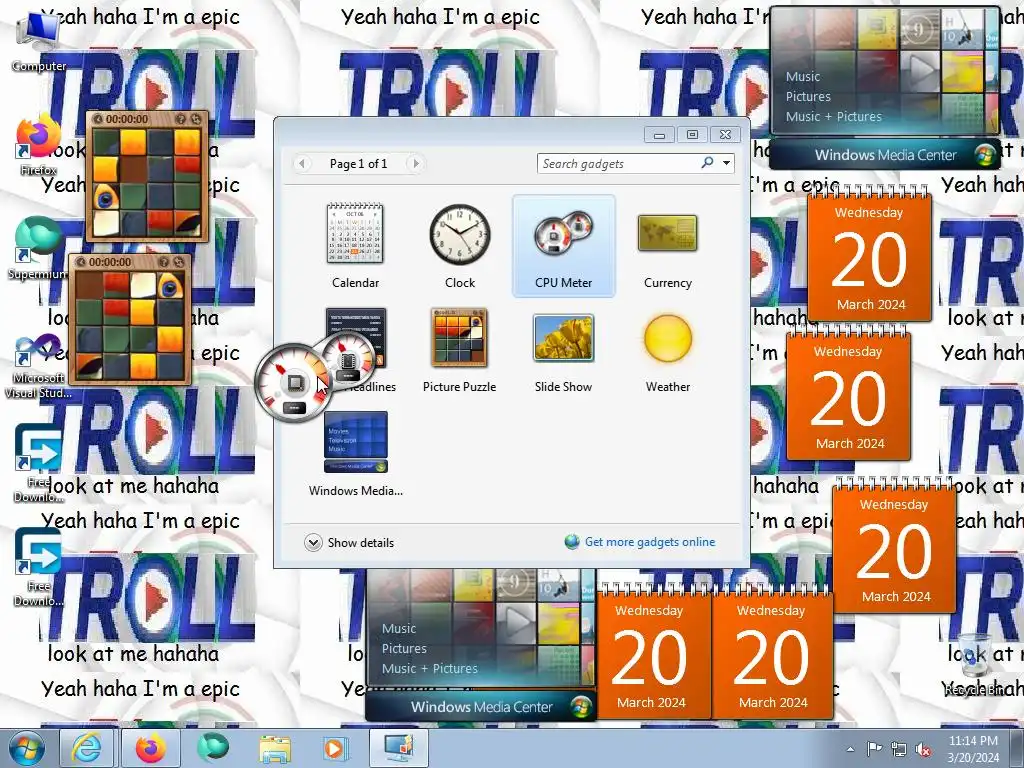
Task: Click the search magnifier in gadget gallery
Action: (x=707, y=163)
